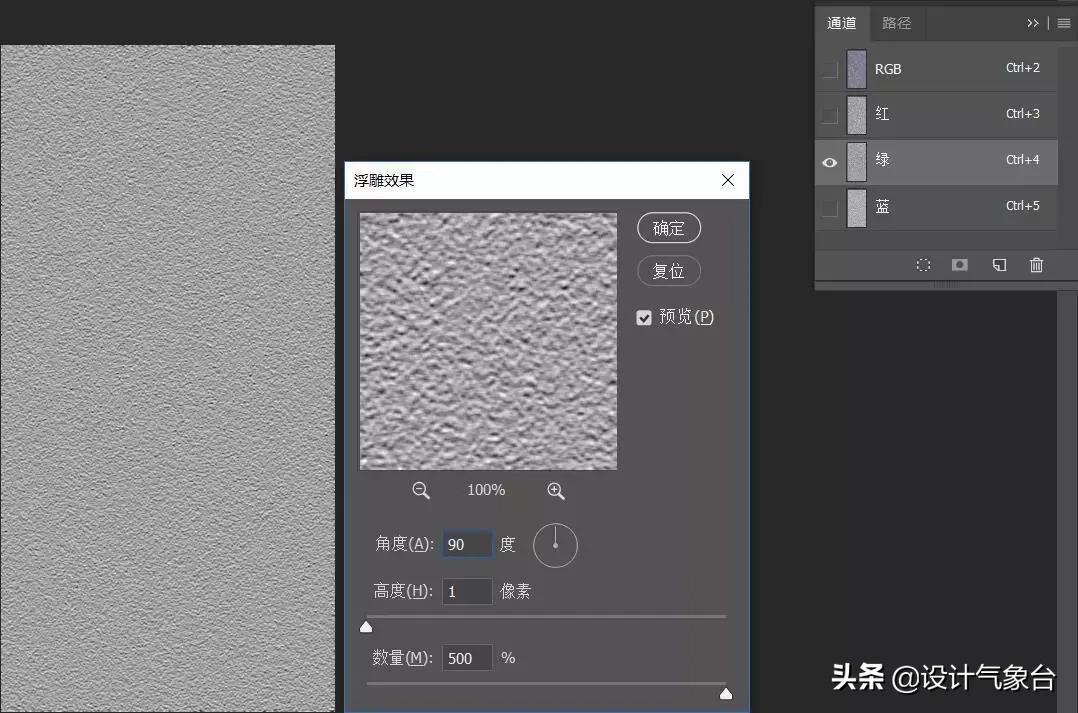Show the 蓝 channel by clicking its visibility box
Viewport: 1078px width, 713px height.
coord(830,207)
